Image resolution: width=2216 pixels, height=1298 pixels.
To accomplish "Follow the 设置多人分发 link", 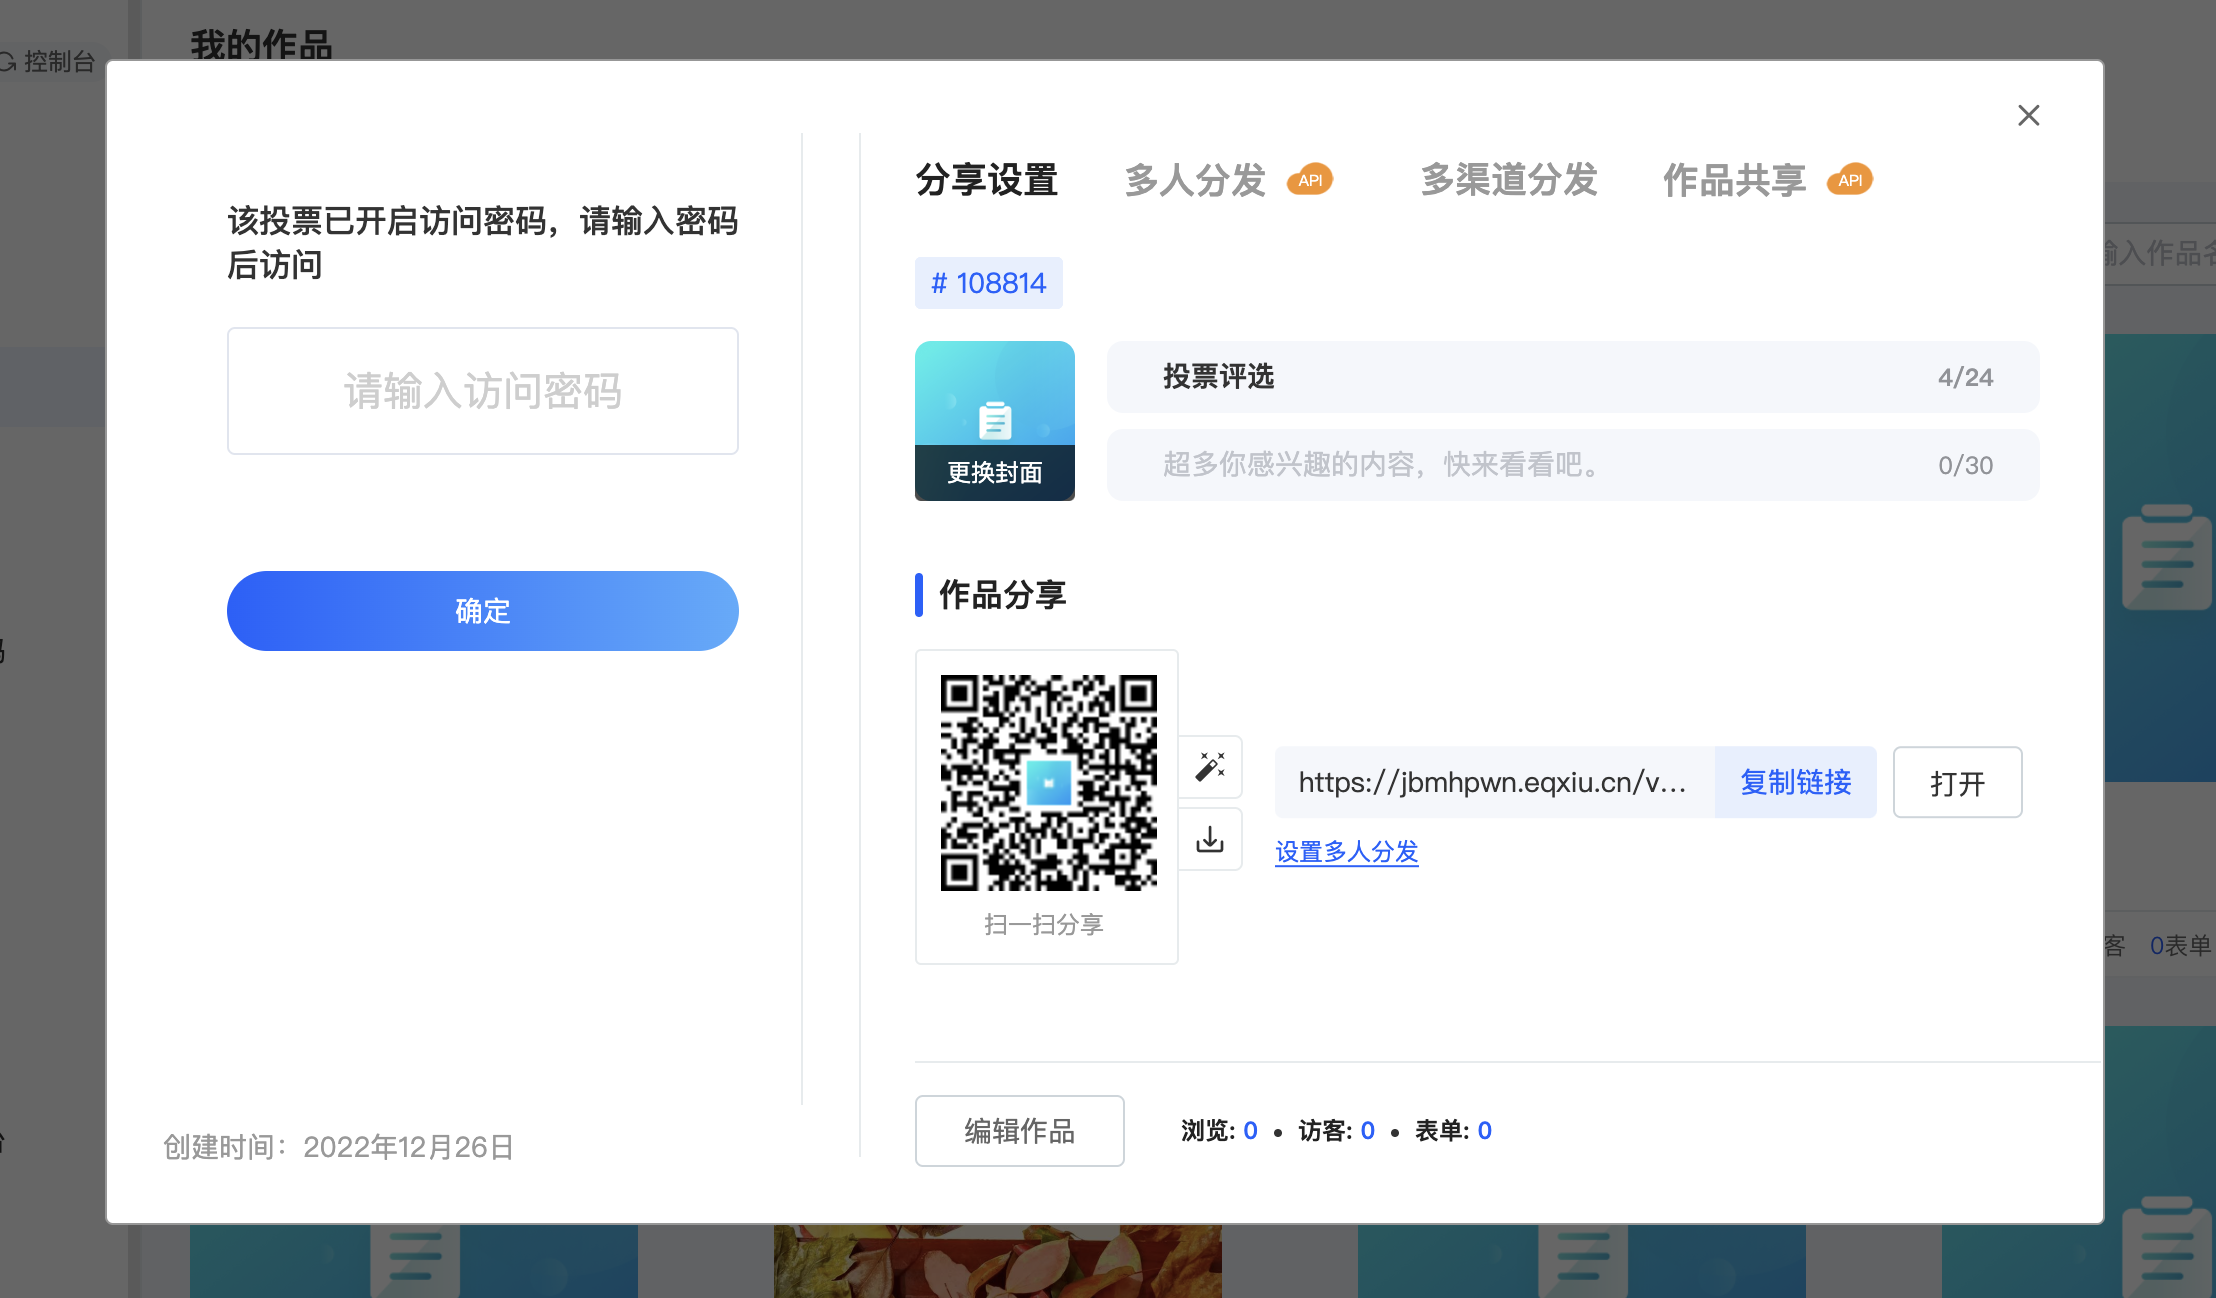I will coord(1347,852).
